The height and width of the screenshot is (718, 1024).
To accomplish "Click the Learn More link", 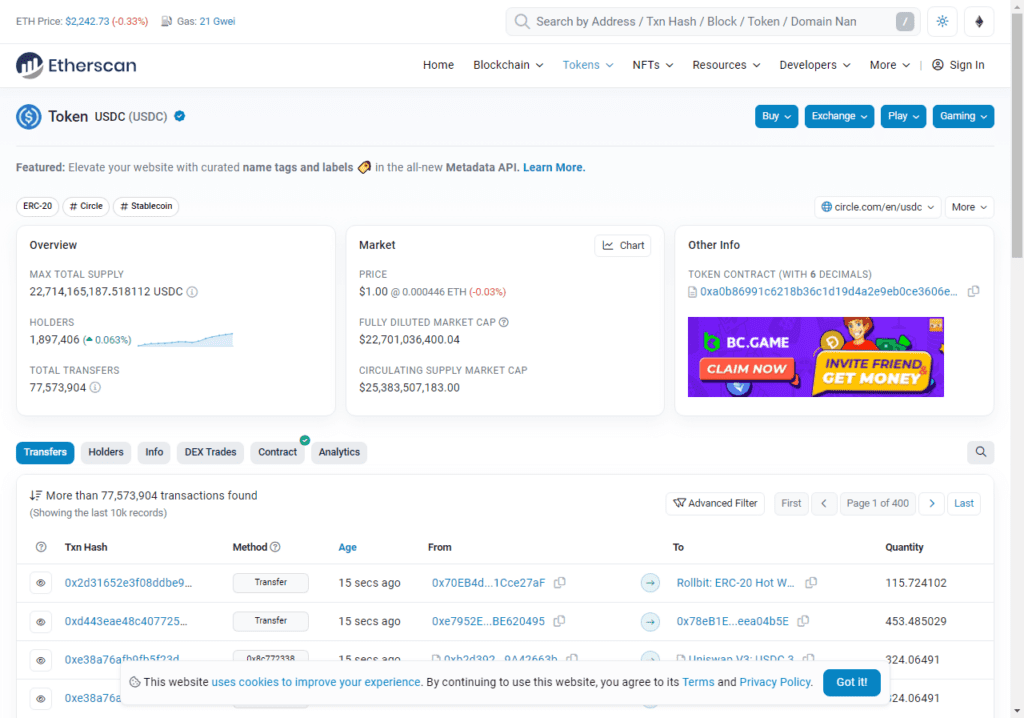I will click(554, 167).
